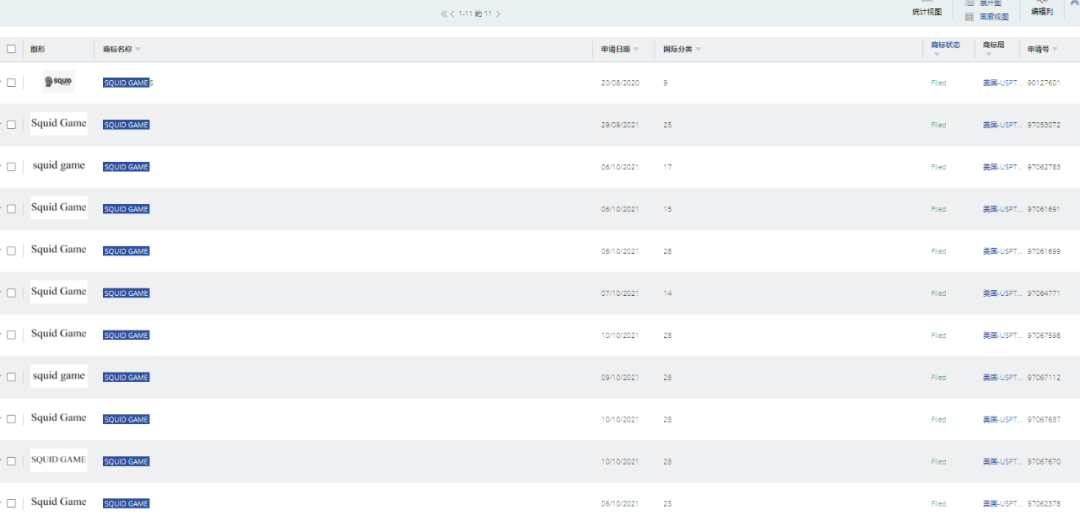The width and height of the screenshot is (1080, 532).
Task: Open the 国际分类 column dropdown arrow
Action: [698, 50]
